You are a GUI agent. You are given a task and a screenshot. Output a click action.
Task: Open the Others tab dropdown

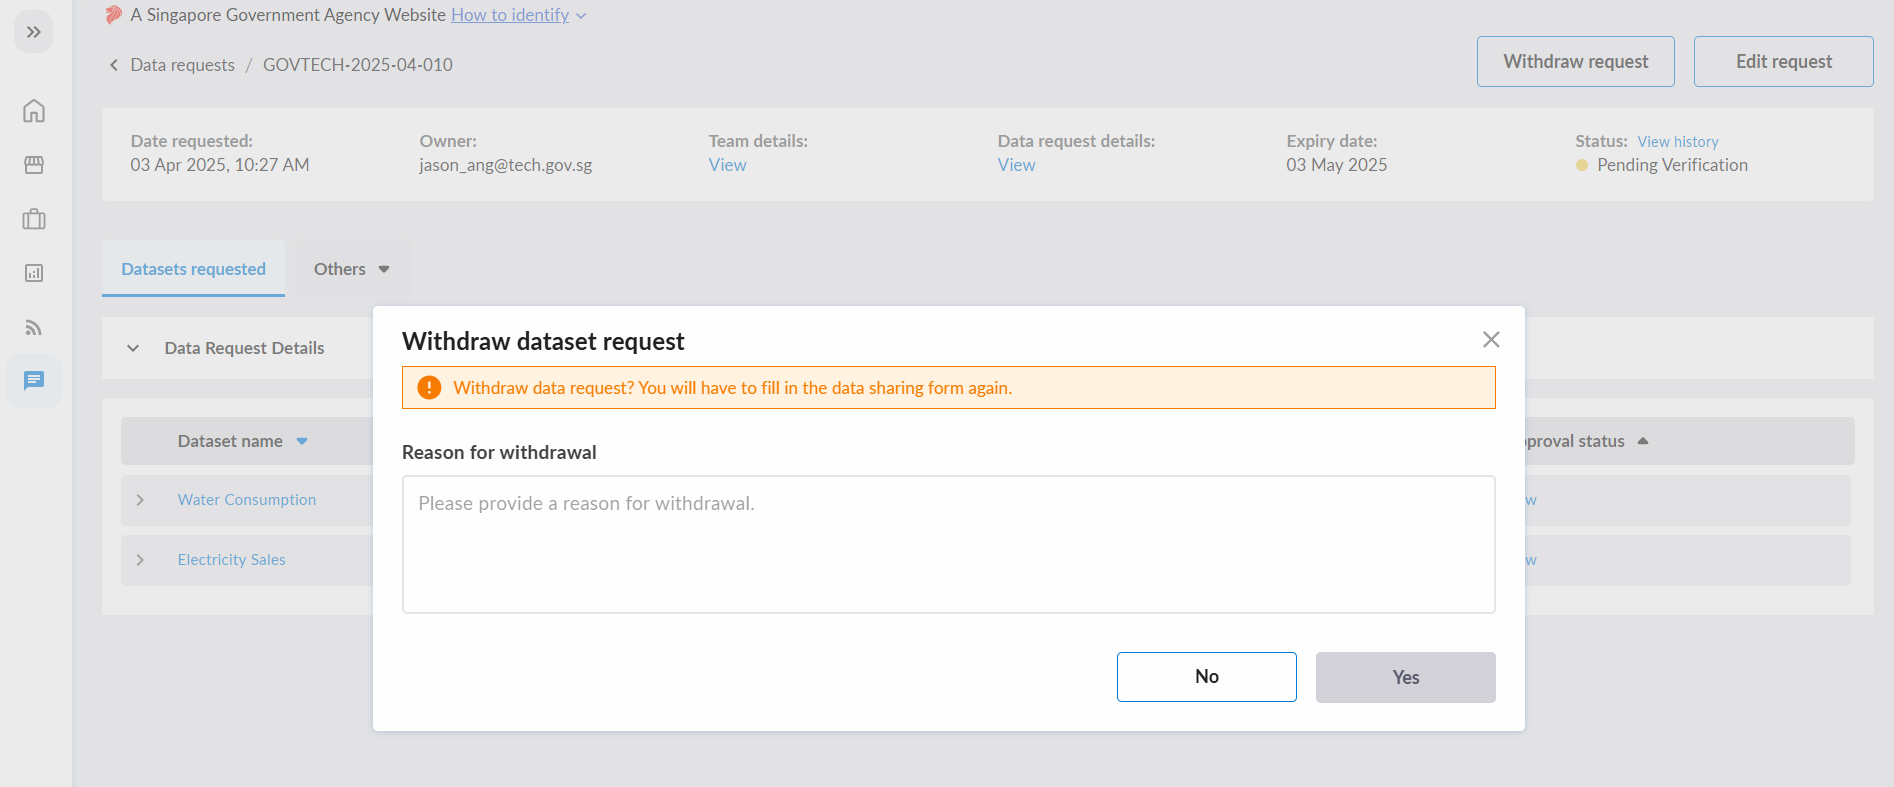coord(351,269)
